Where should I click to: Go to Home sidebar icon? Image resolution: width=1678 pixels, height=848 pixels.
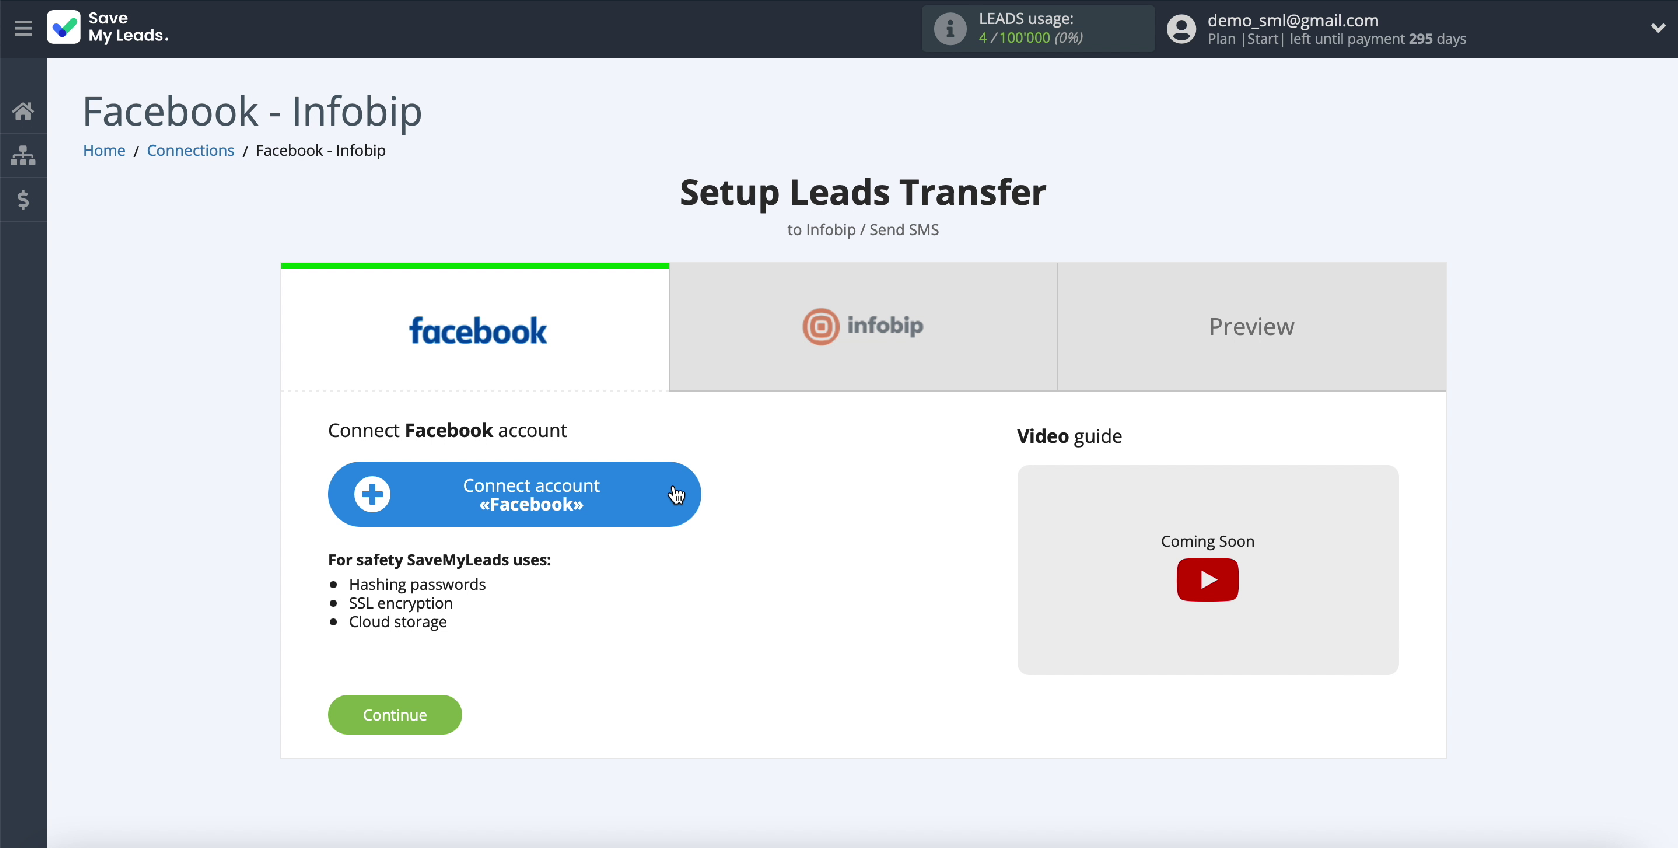click(23, 111)
